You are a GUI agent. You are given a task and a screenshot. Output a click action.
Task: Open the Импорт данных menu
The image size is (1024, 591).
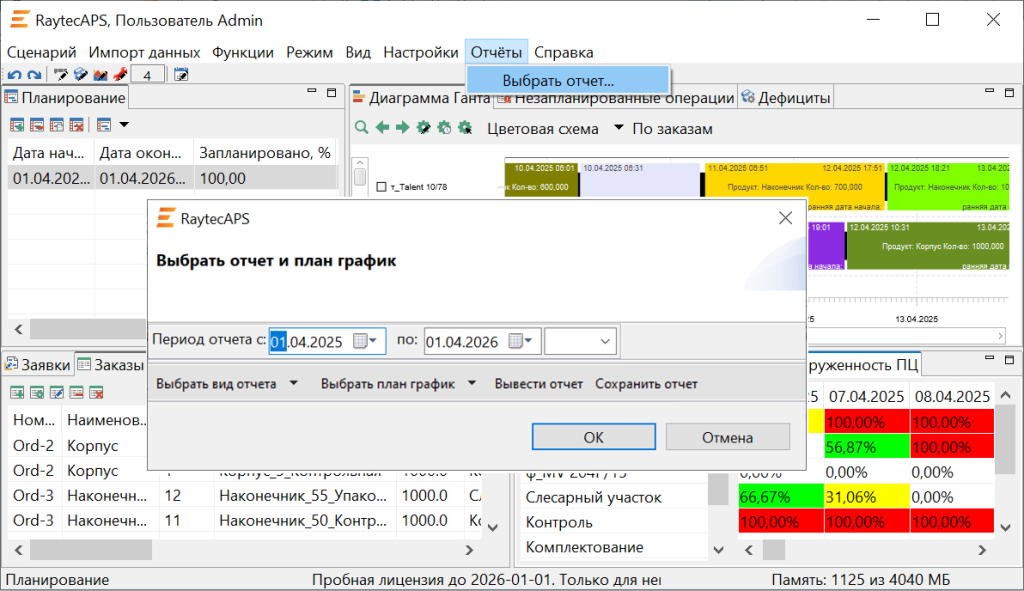pos(144,52)
